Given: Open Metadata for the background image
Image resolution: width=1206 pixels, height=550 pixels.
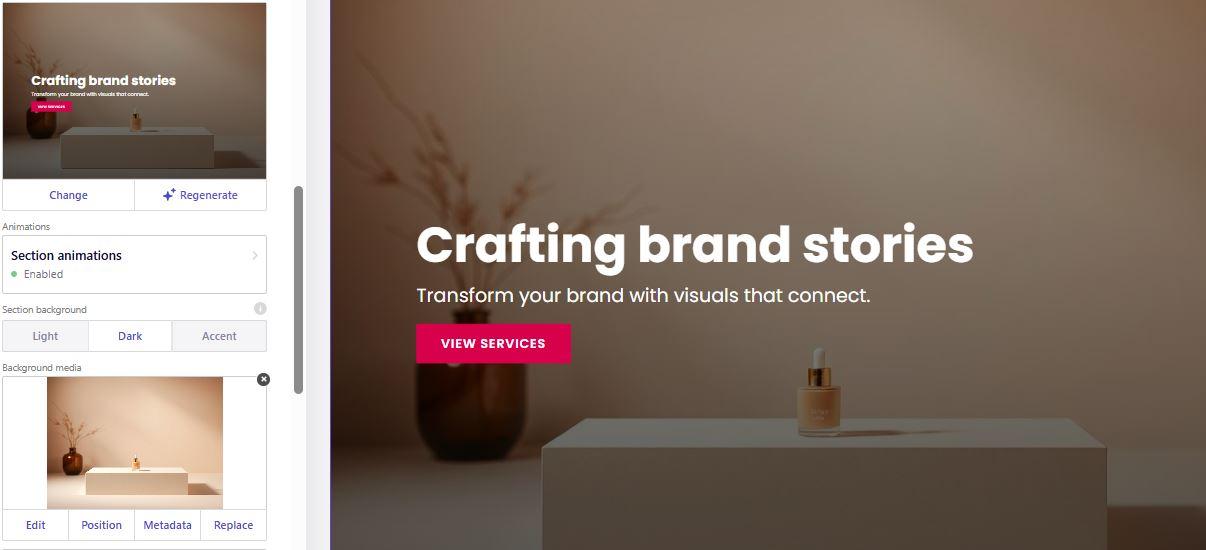Looking at the screenshot, I should (167, 525).
